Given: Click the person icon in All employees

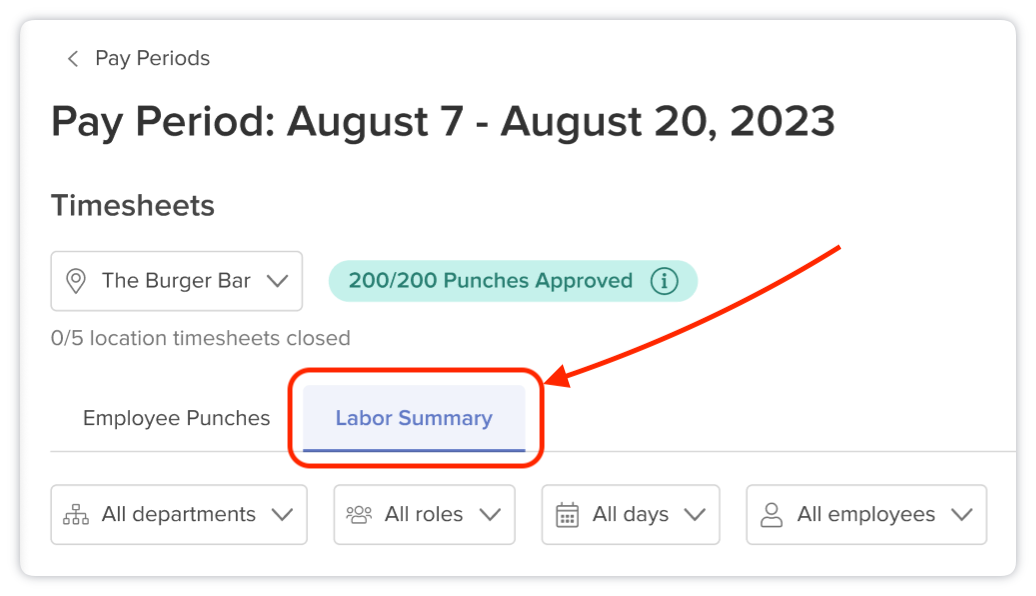Looking at the screenshot, I should tap(771, 514).
